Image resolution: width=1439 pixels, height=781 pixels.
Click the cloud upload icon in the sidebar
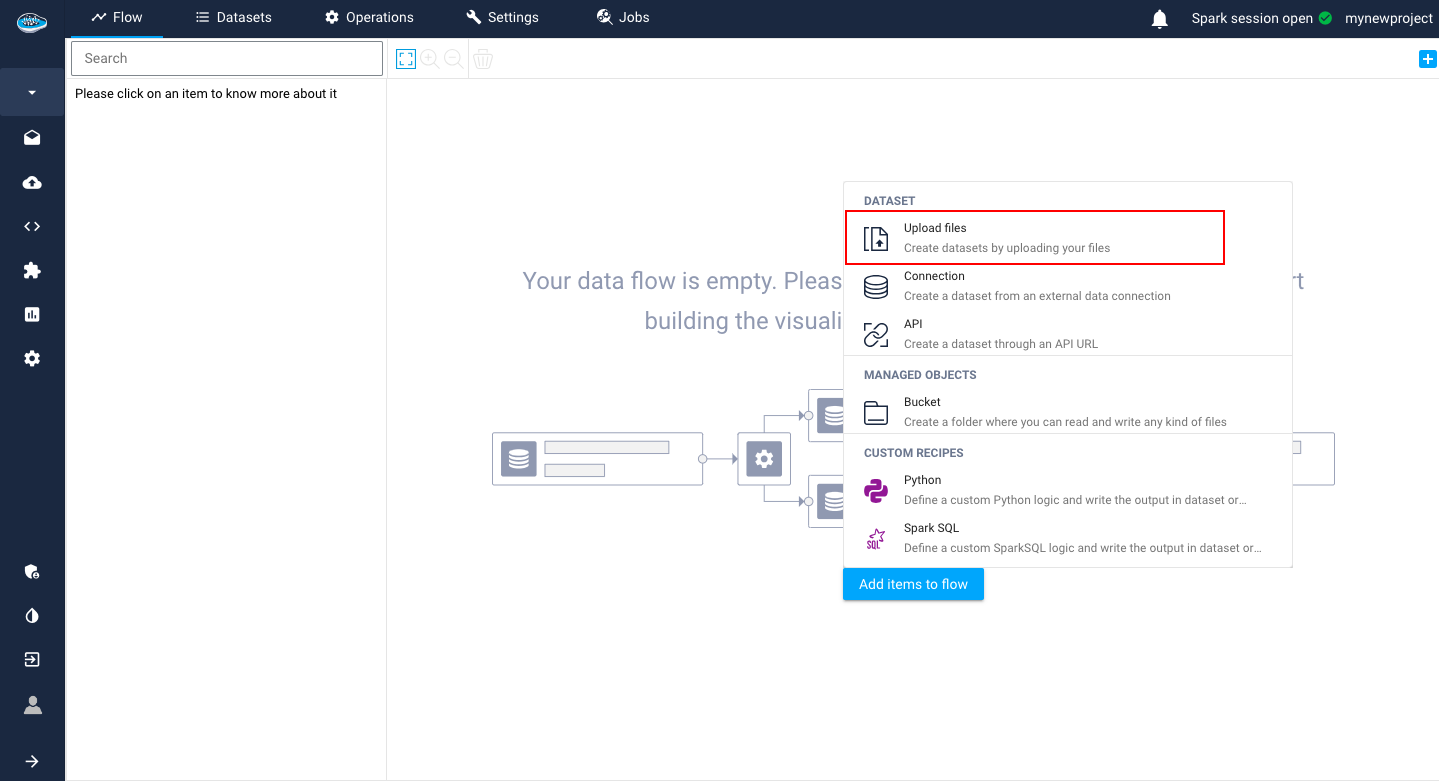coord(32,182)
